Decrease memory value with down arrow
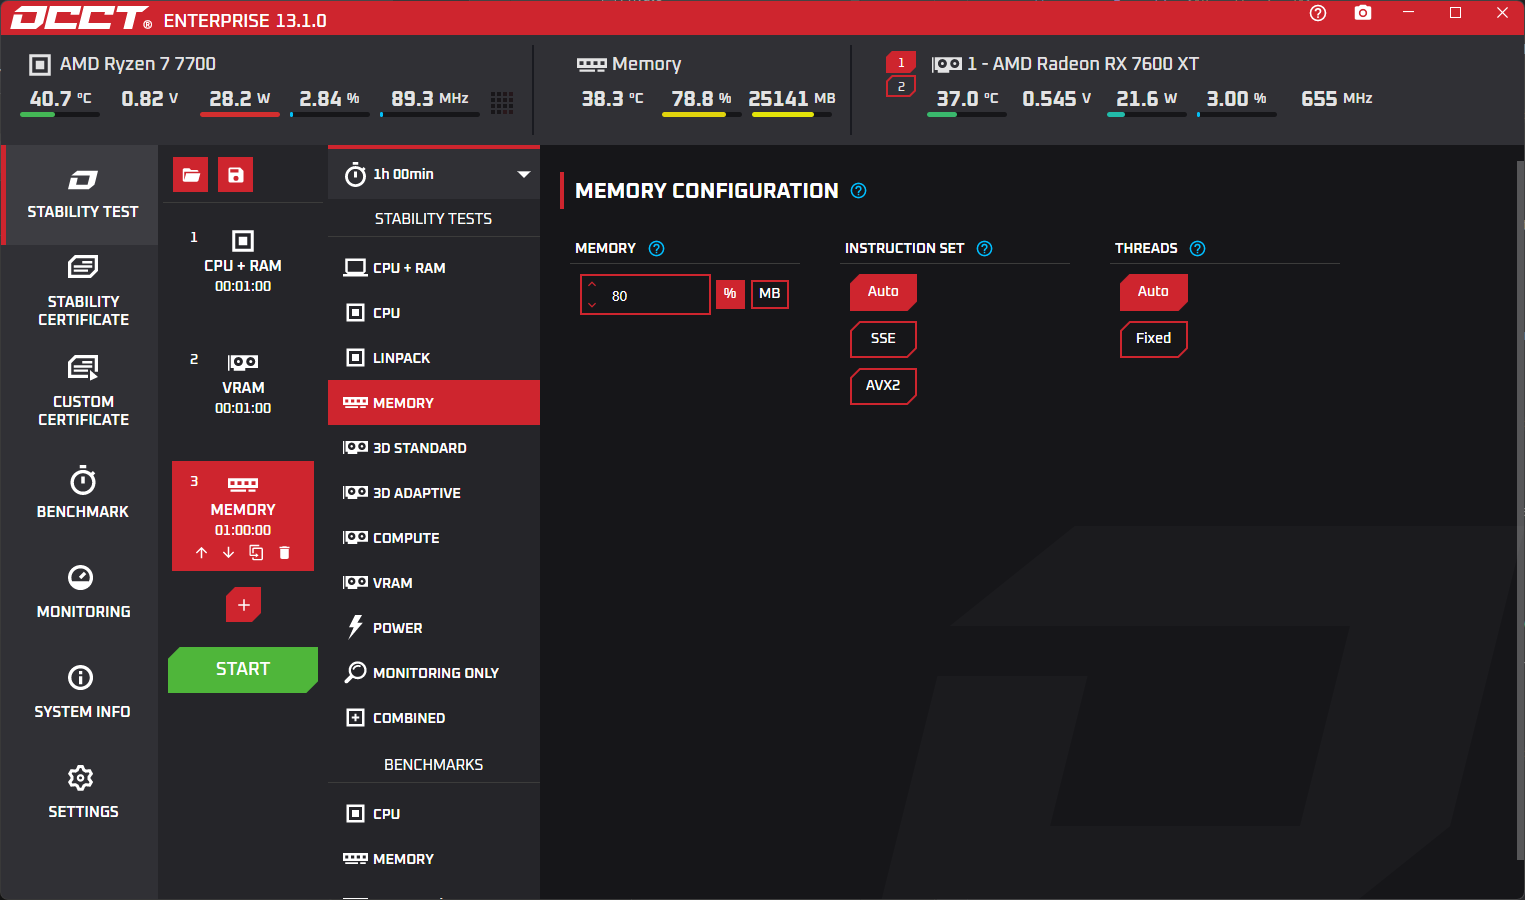1525x900 pixels. tap(592, 304)
